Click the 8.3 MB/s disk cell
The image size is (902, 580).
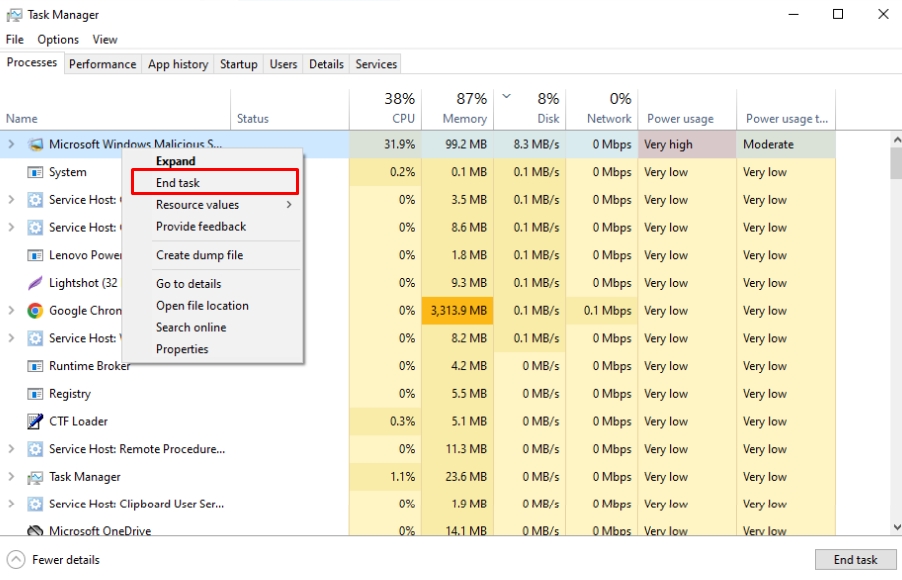pyautogui.click(x=530, y=144)
